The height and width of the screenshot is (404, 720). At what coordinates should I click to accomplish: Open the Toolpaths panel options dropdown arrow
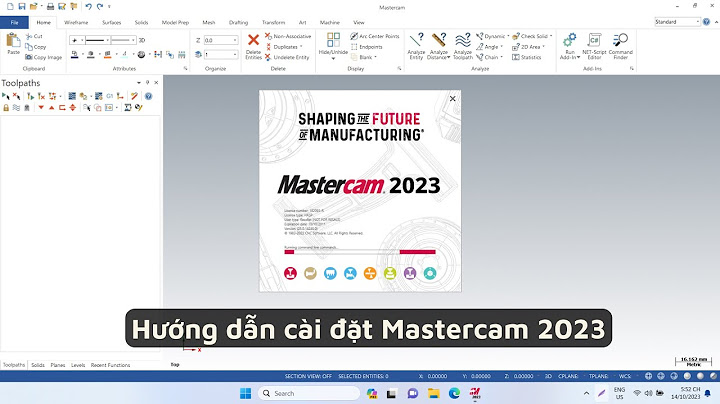click(139, 83)
